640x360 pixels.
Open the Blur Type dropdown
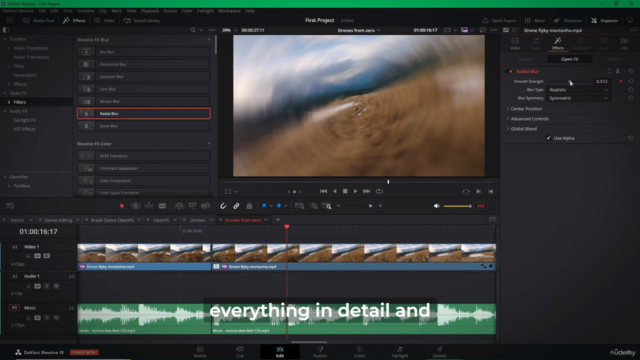pos(578,90)
